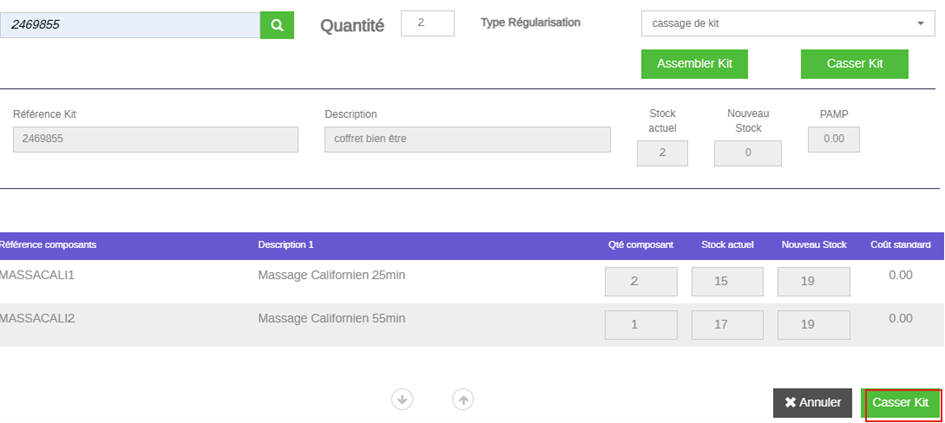945x423 pixels.
Task: Click the kit Nouveau Stock field
Action: coord(748,153)
